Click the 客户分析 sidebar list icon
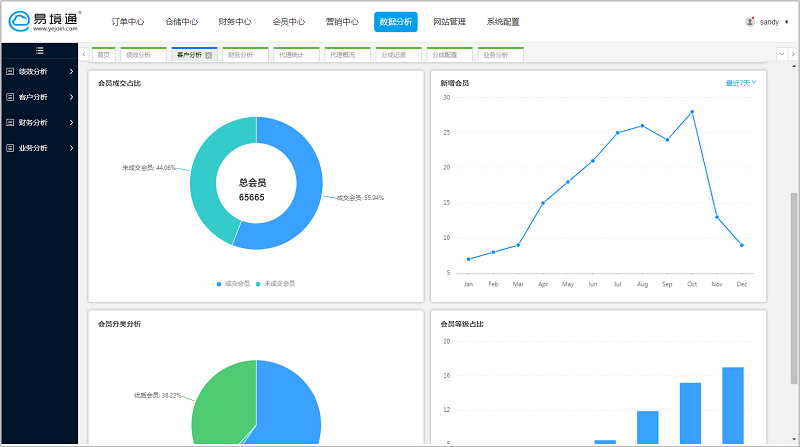This screenshot has width=800, height=447. click(x=10, y=97)
